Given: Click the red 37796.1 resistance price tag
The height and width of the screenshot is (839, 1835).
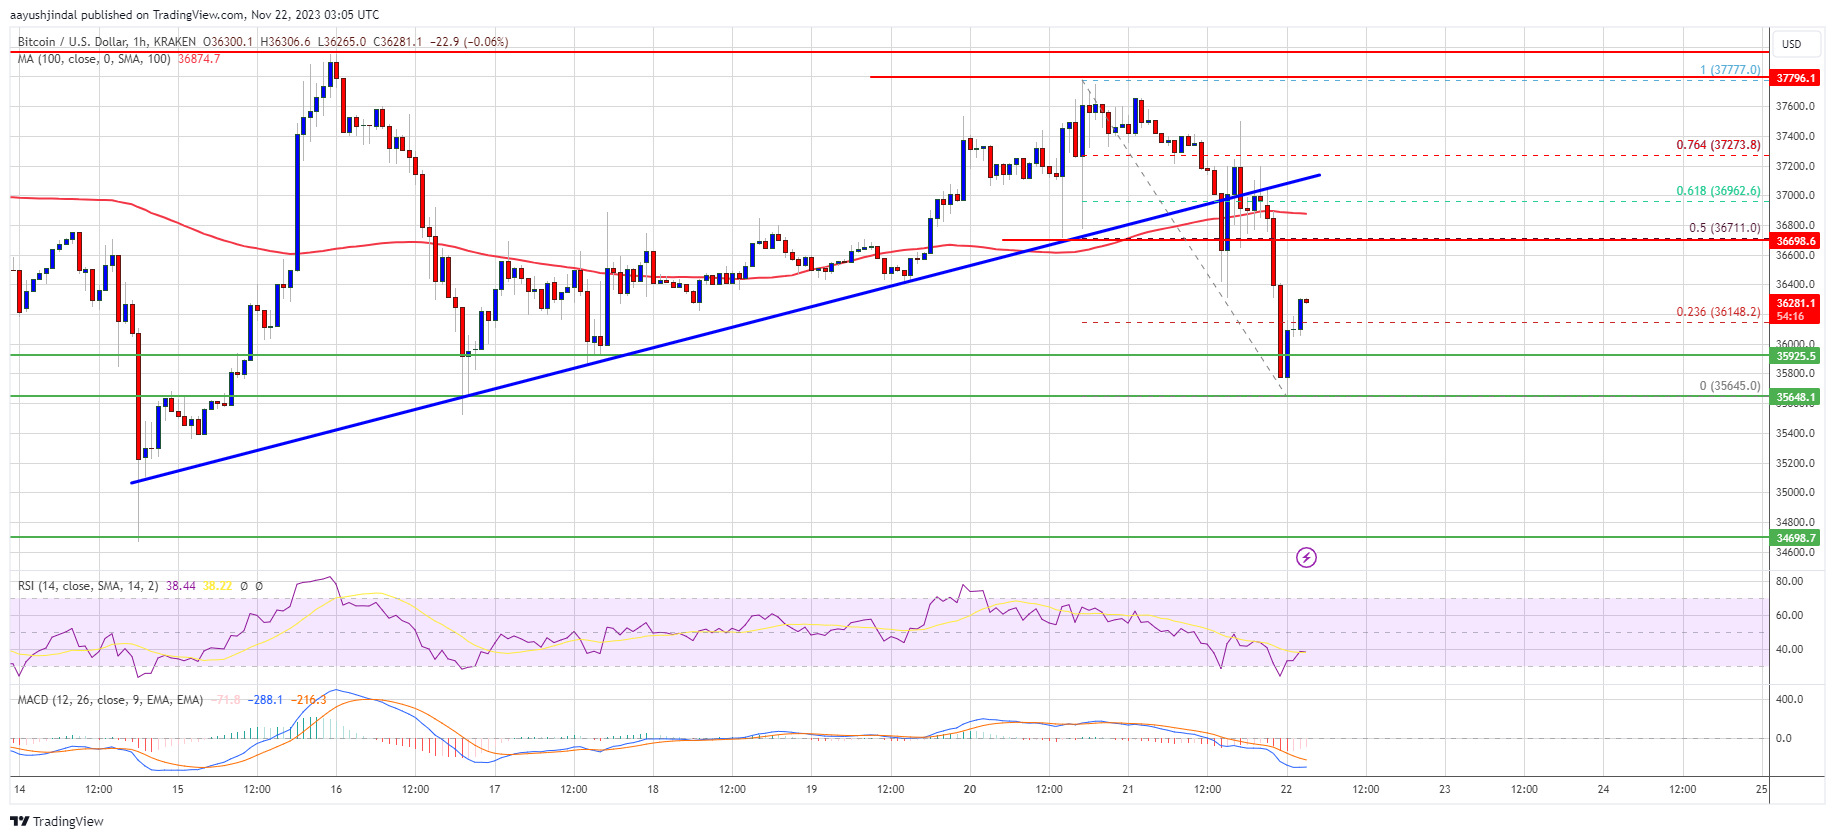Looking at the screenshot, I should coord(1795,78).
